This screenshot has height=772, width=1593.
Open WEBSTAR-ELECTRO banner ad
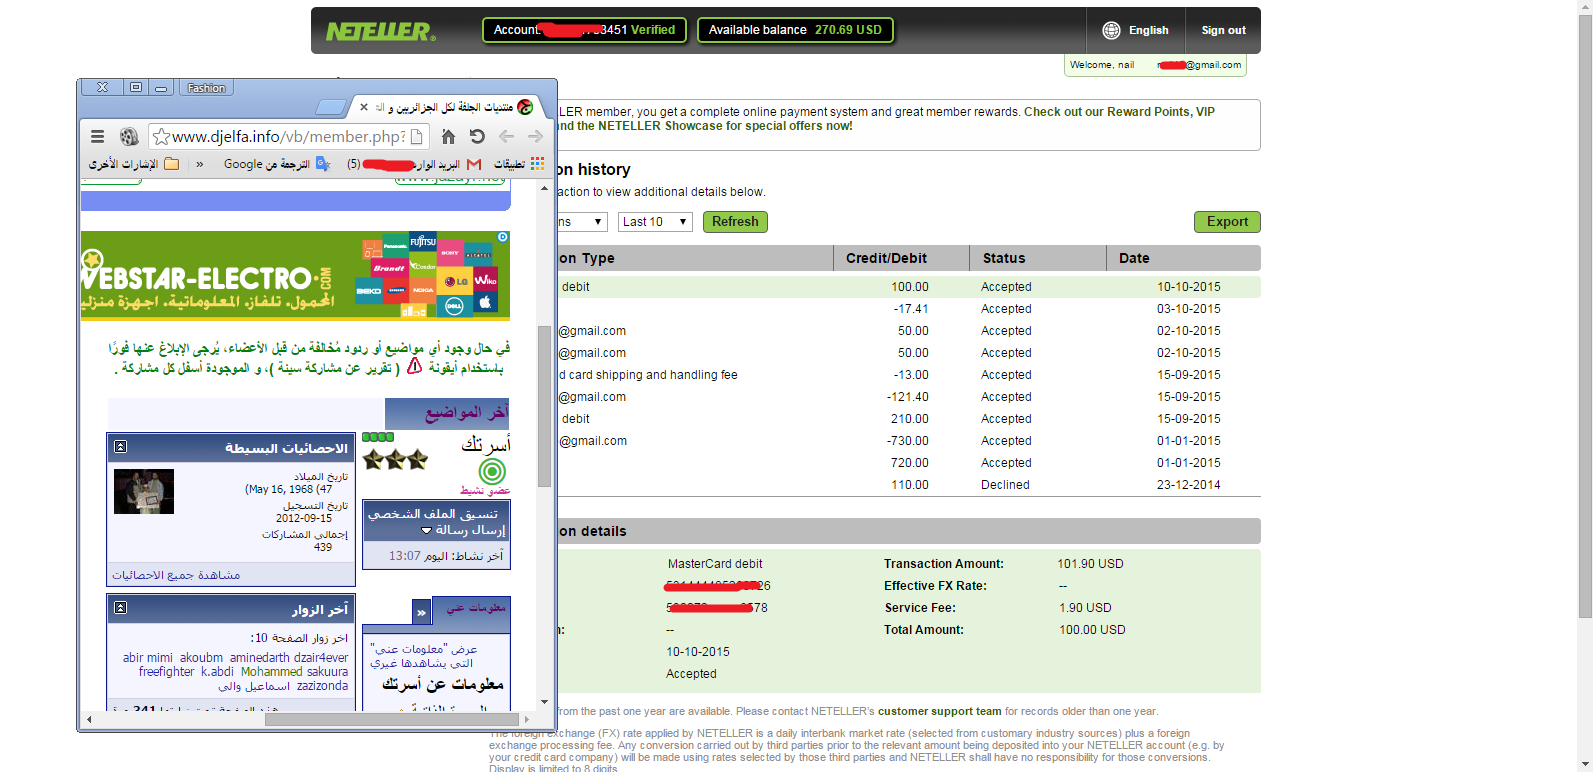coord(295,276)
